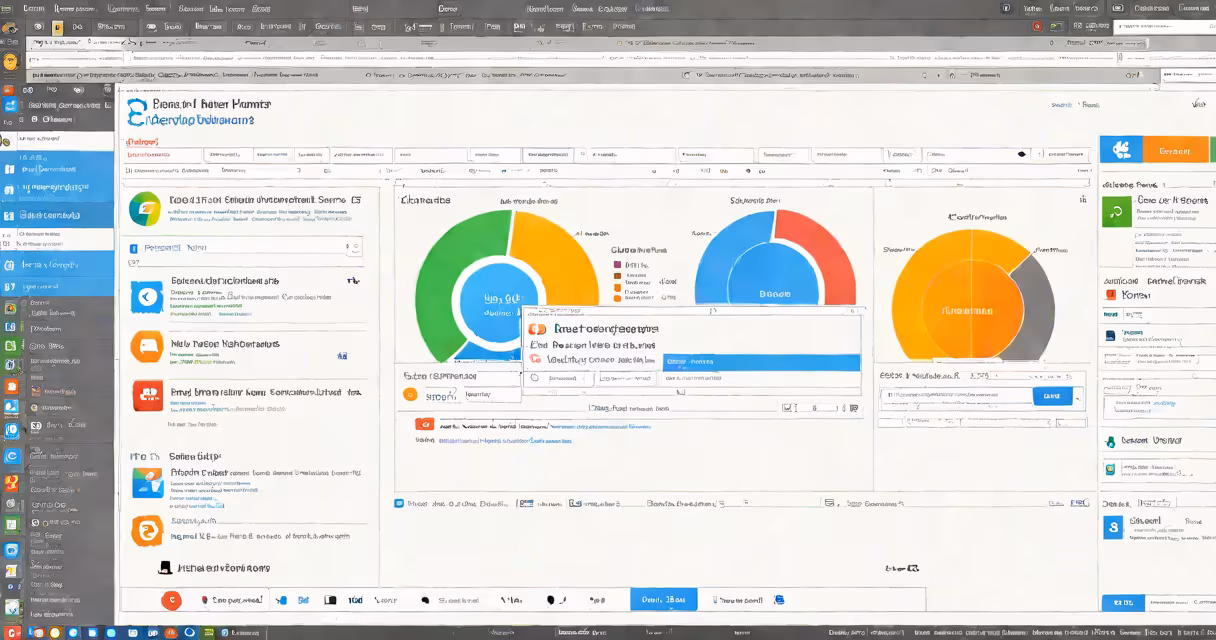Click the orange icon in popup title row

tap(536, 329)
